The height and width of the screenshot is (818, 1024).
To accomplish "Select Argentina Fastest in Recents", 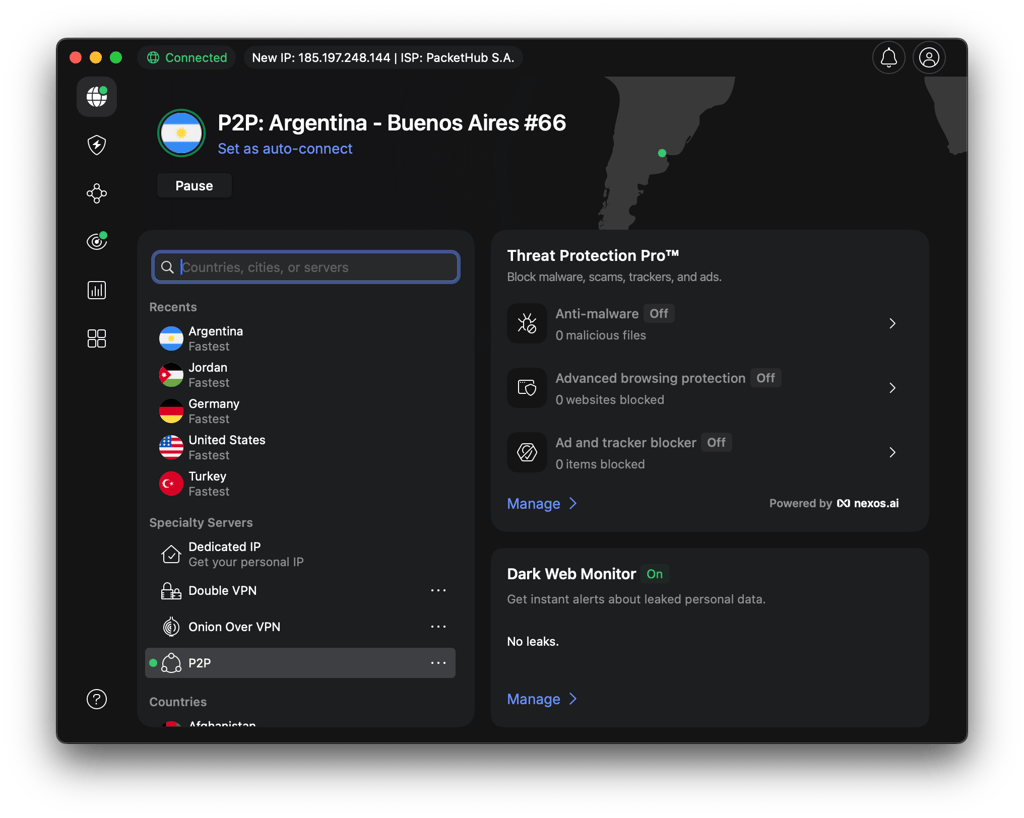I will (300, 339).
